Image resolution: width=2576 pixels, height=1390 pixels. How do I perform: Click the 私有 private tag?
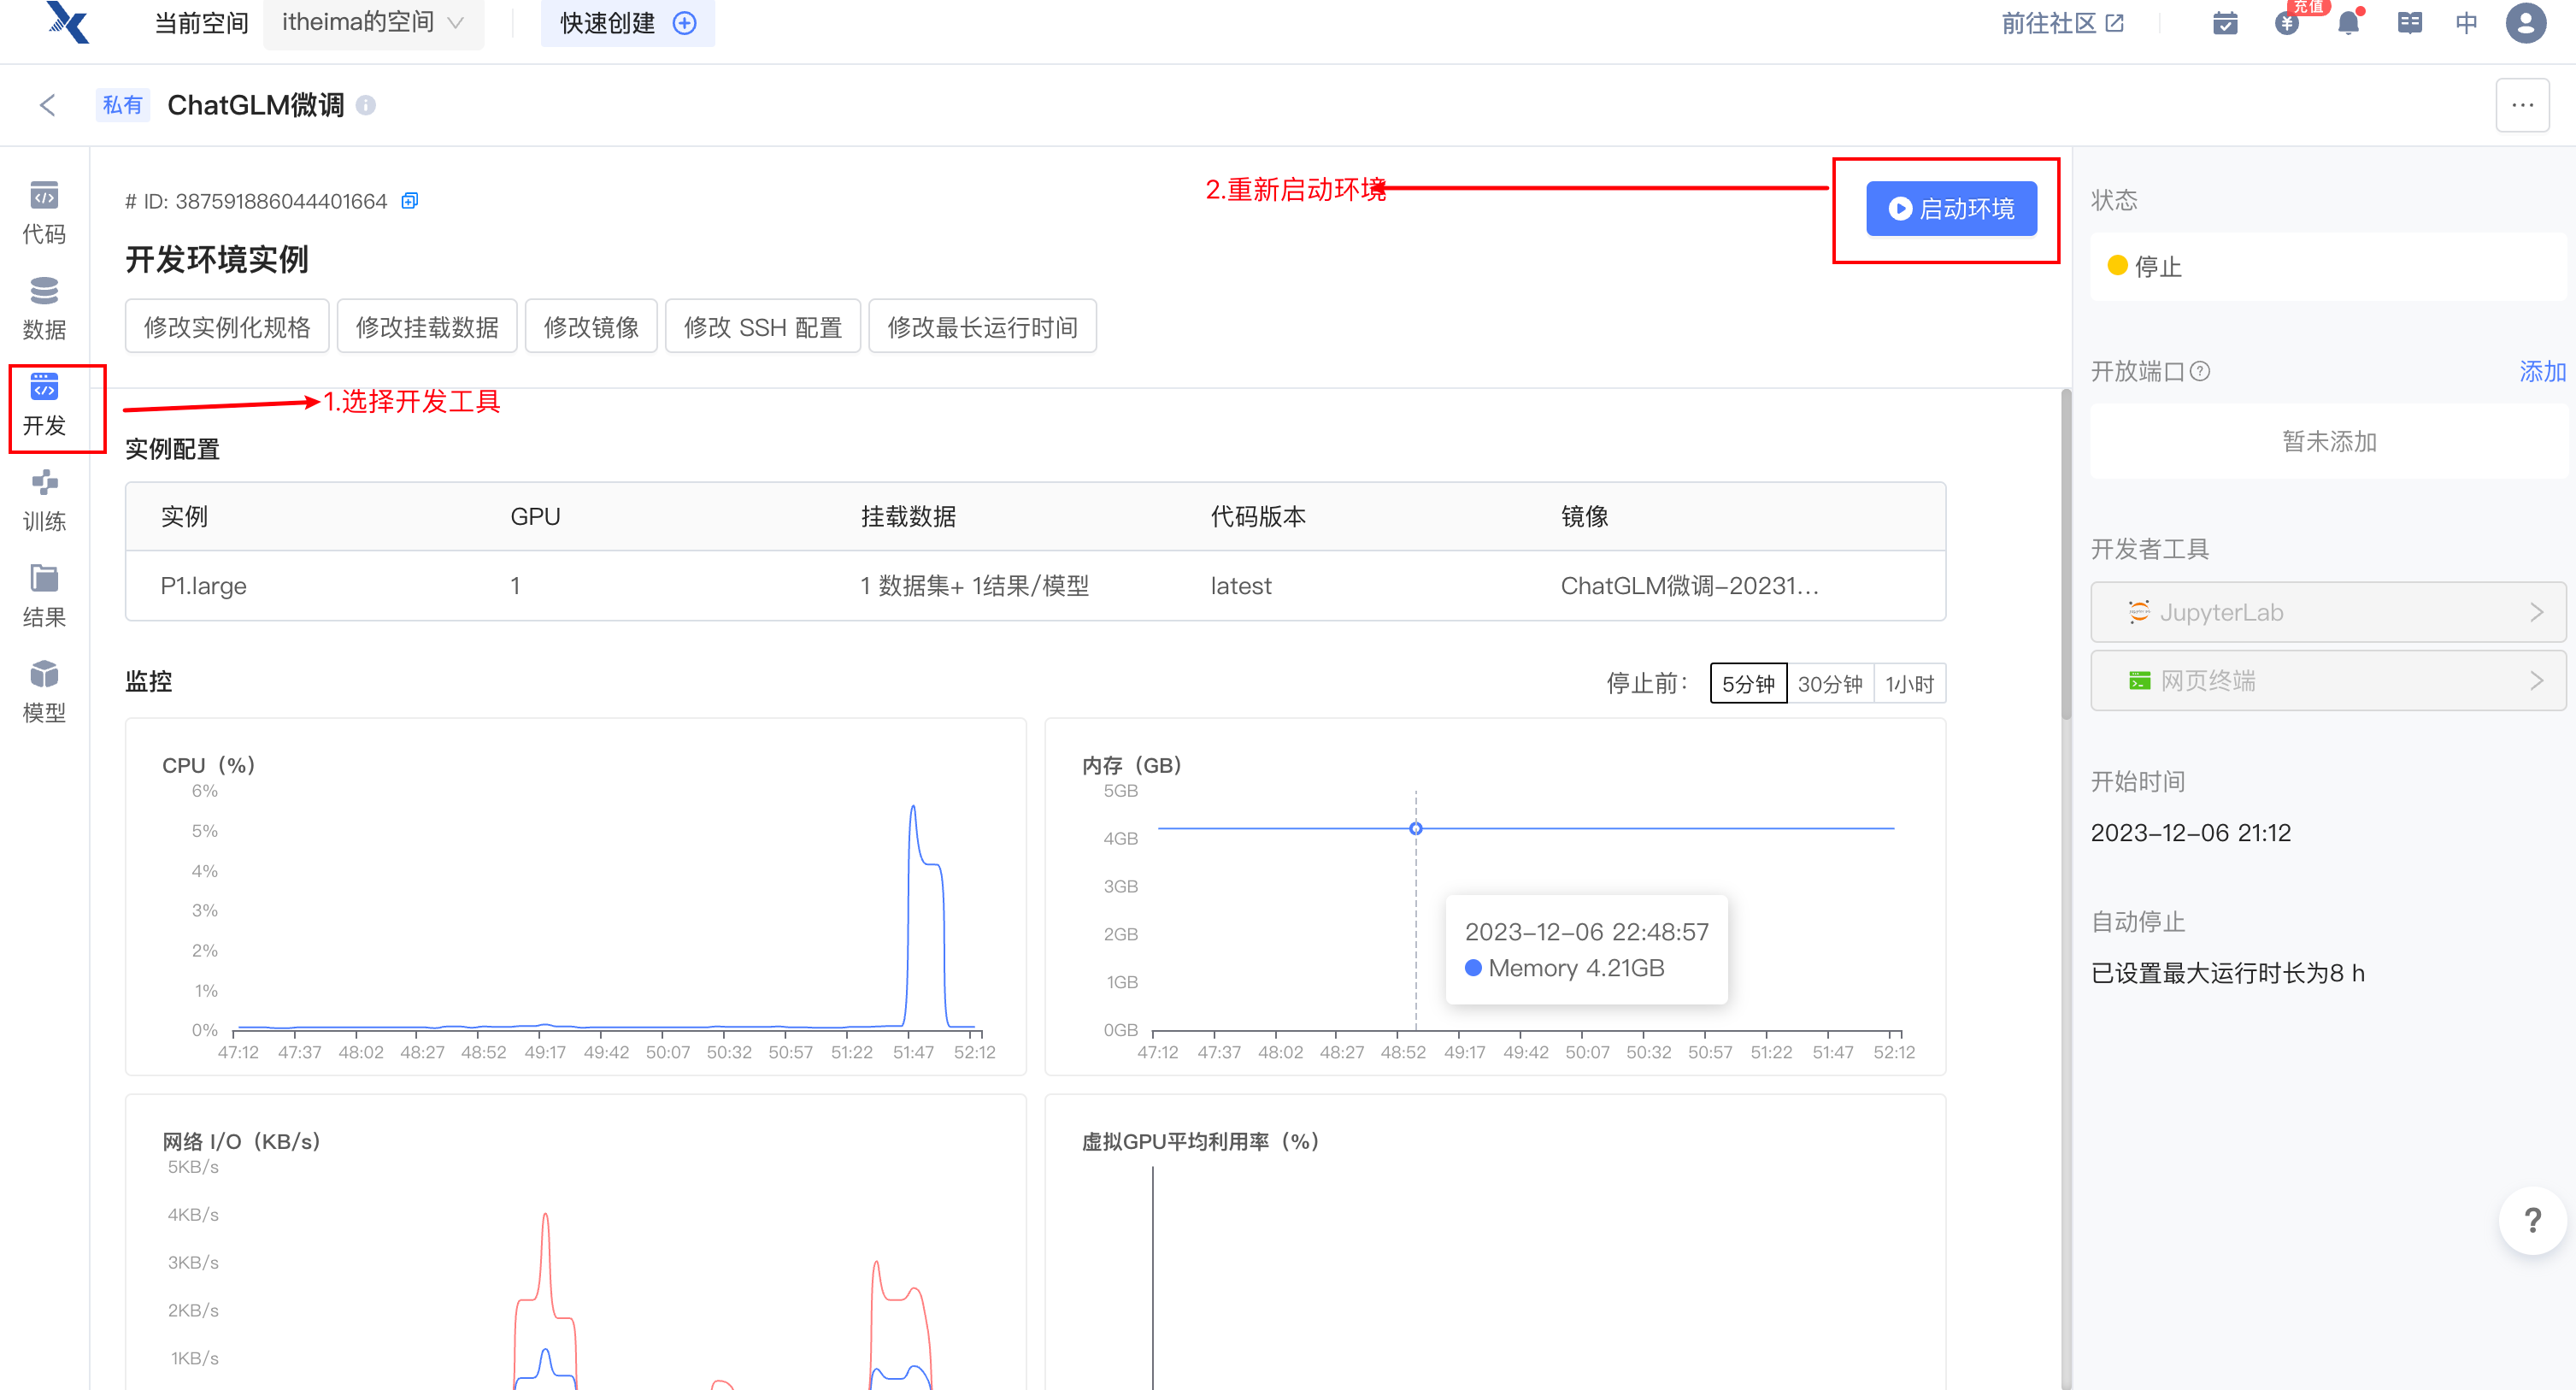pyautogui.click(x=123, y=105)
